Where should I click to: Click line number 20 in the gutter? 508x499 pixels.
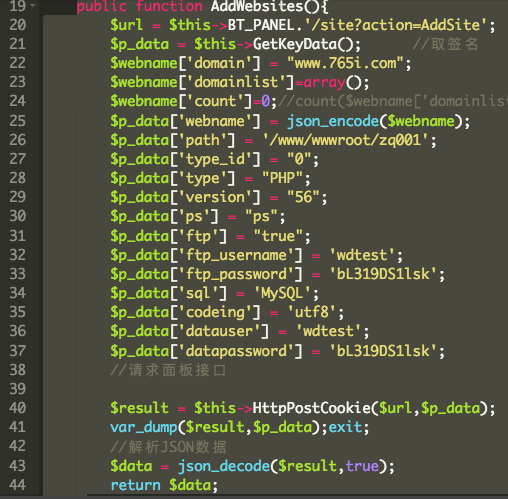[x=17, y=25]
